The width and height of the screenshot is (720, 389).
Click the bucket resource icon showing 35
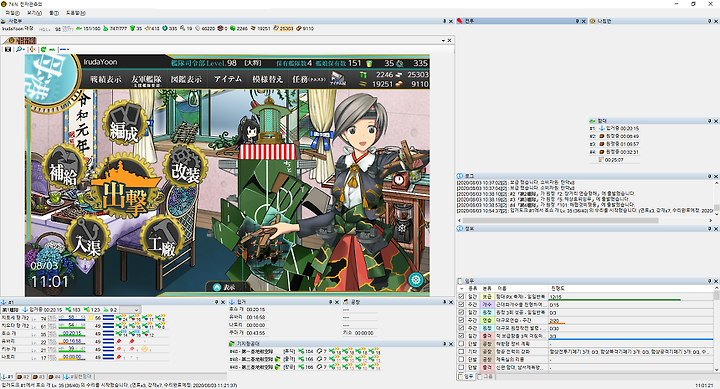(132, 28)
